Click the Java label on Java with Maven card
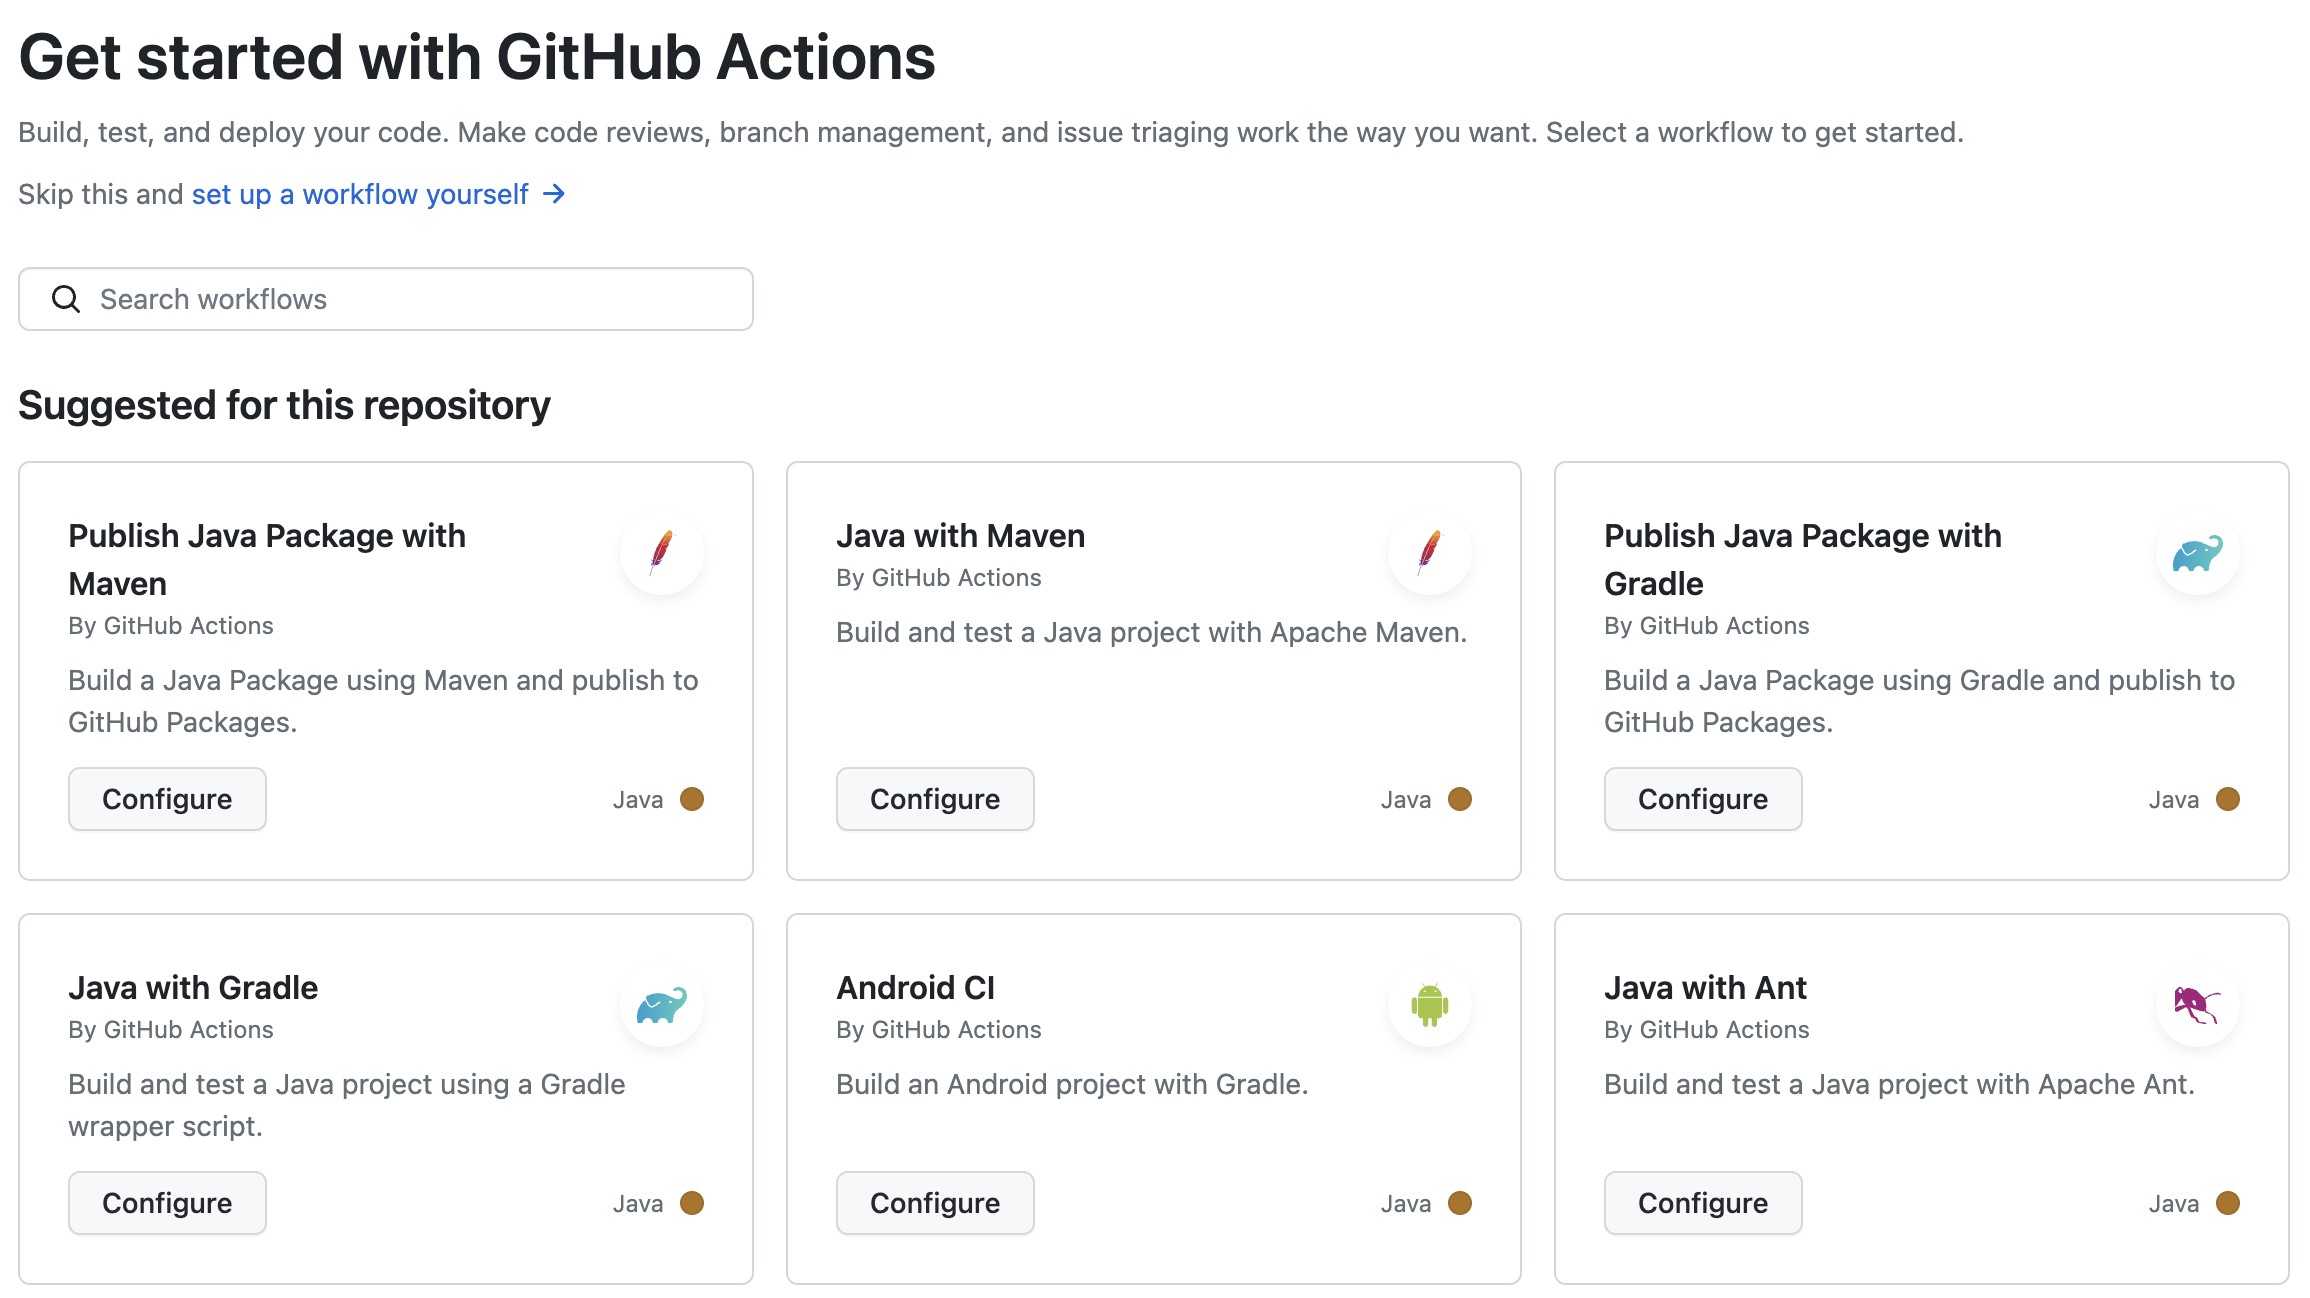The image size is (2310, 1298). (x=1404, y=798)
